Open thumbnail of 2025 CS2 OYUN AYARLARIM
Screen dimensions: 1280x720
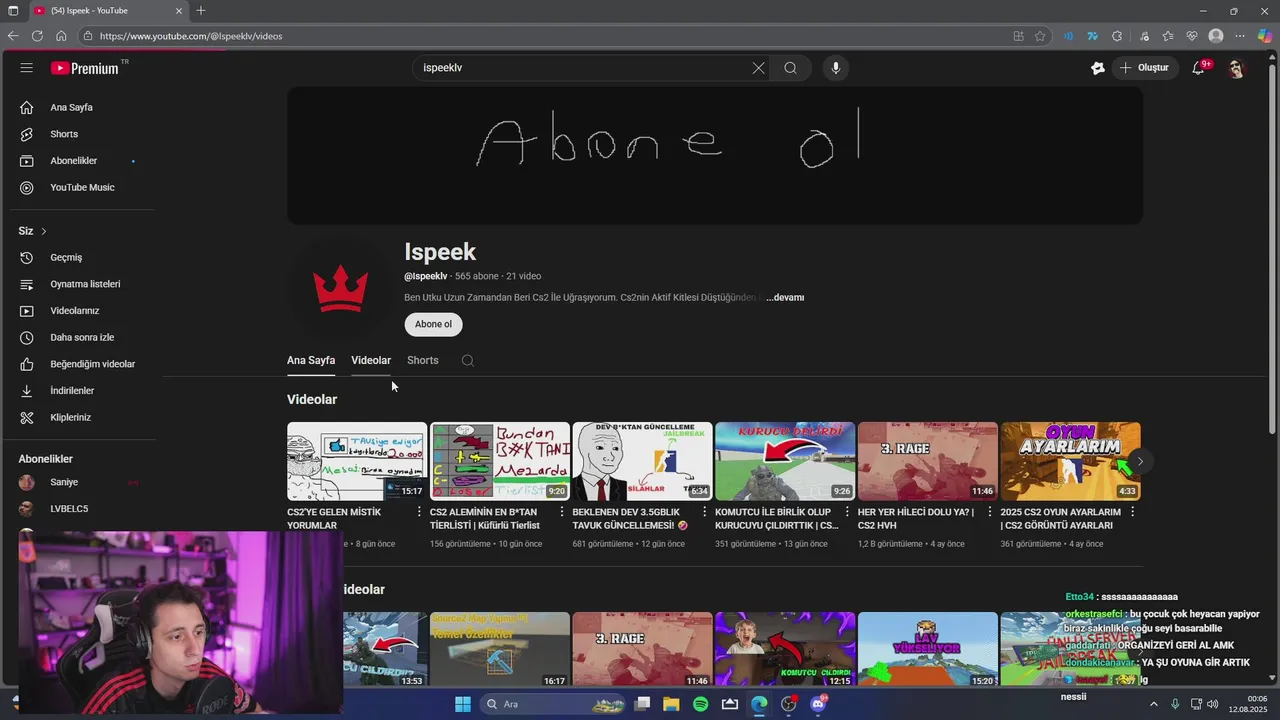[1070, 461]
